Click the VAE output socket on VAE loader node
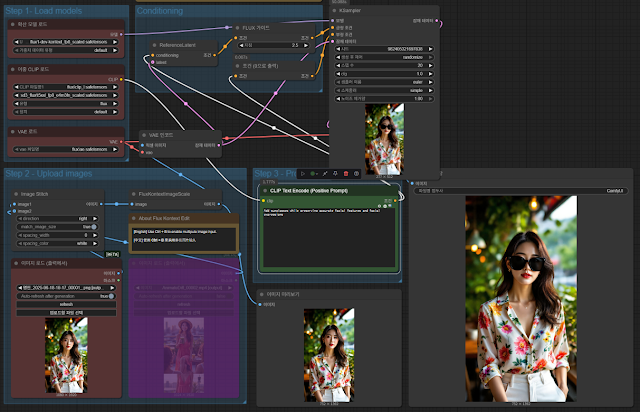The width and height of the screenshot is (640, 412). tap(121, 142)
